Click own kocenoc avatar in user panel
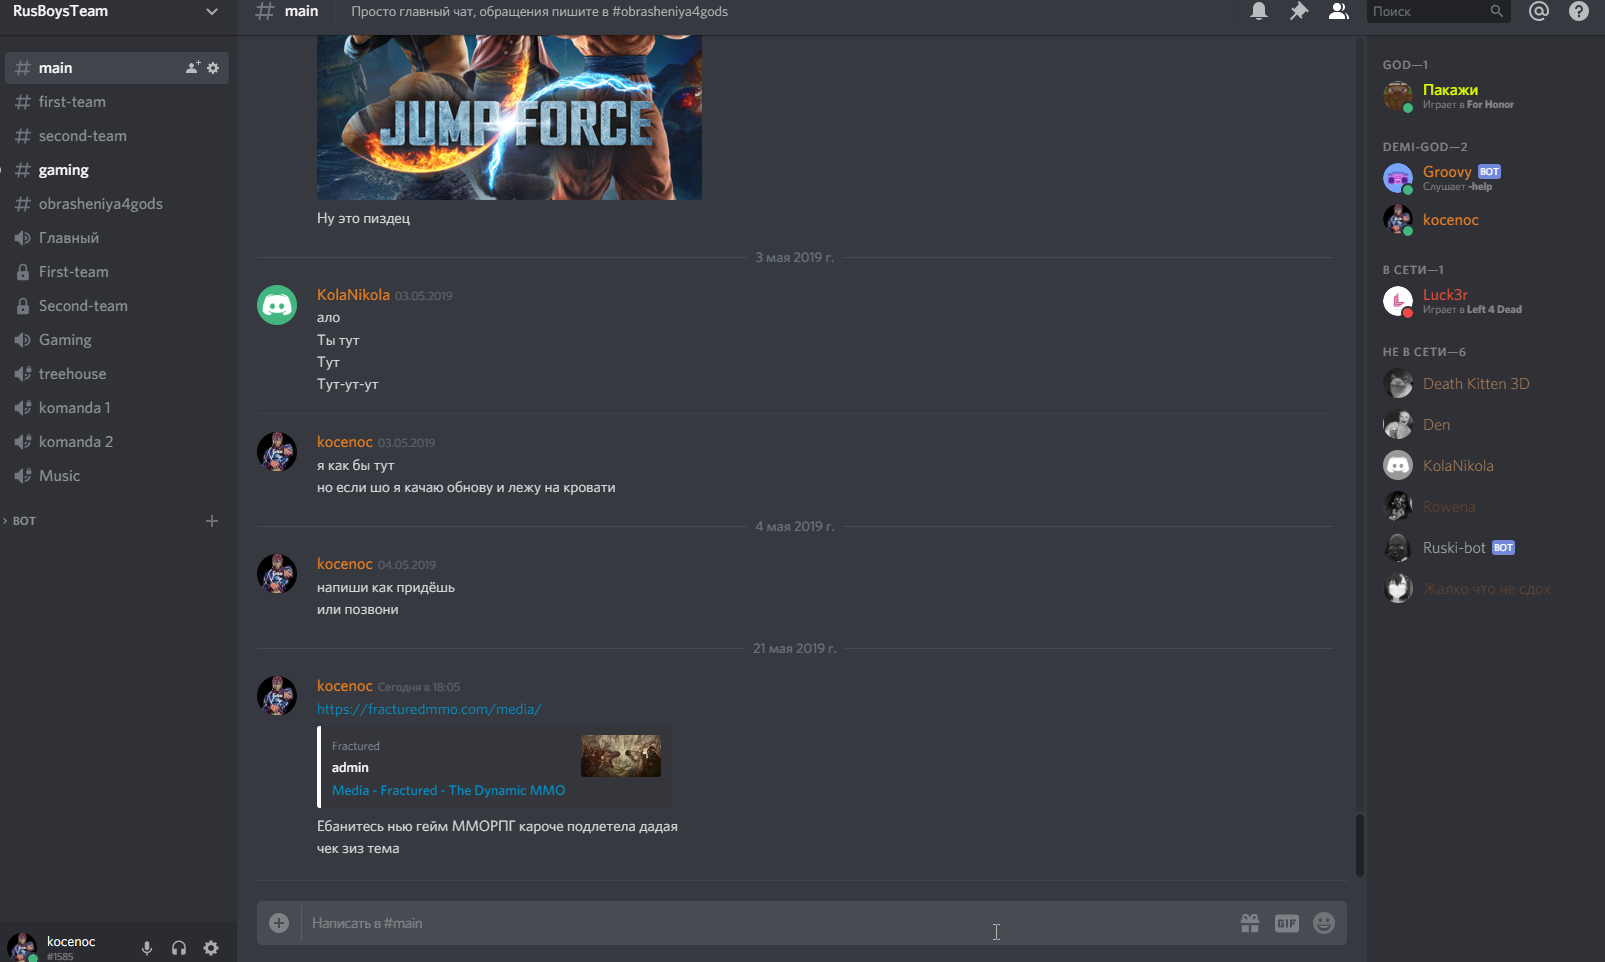 (x=22, y=946)
